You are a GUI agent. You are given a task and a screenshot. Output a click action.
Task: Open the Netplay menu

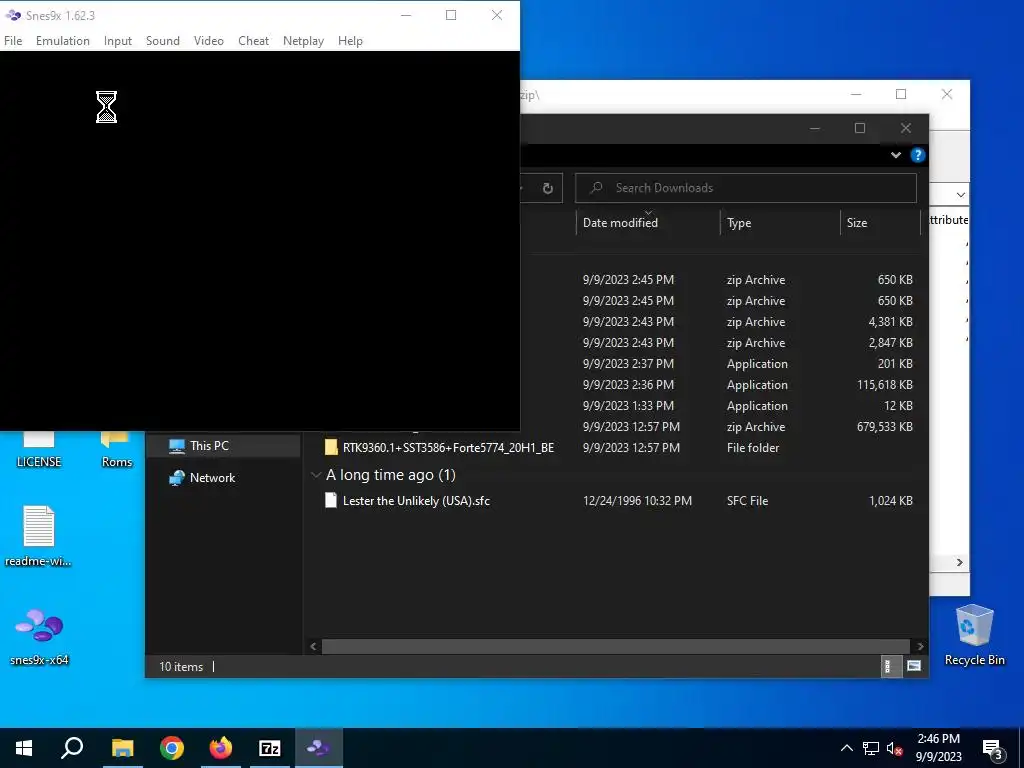click(x=303, y=40)
